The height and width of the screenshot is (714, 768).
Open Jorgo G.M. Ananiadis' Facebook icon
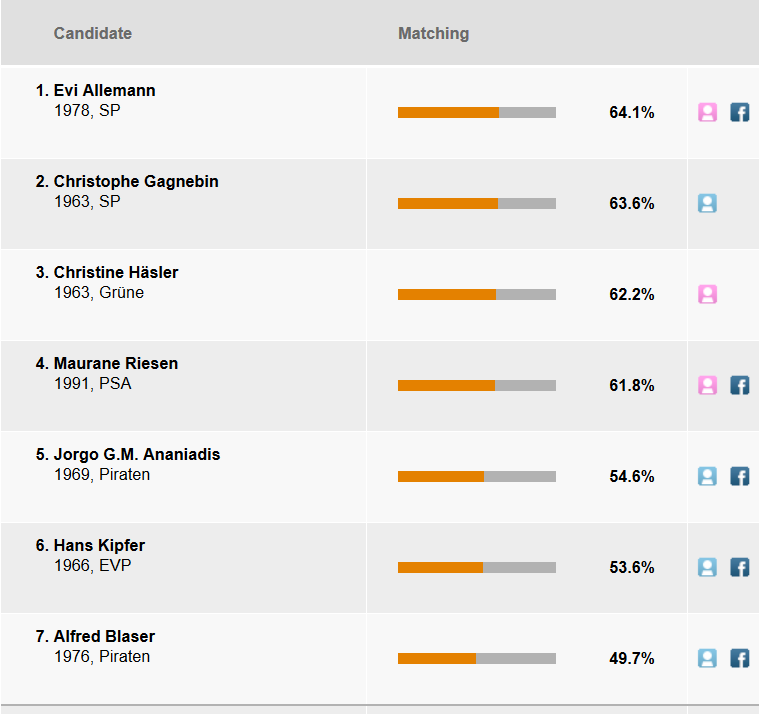click(739, 476)
